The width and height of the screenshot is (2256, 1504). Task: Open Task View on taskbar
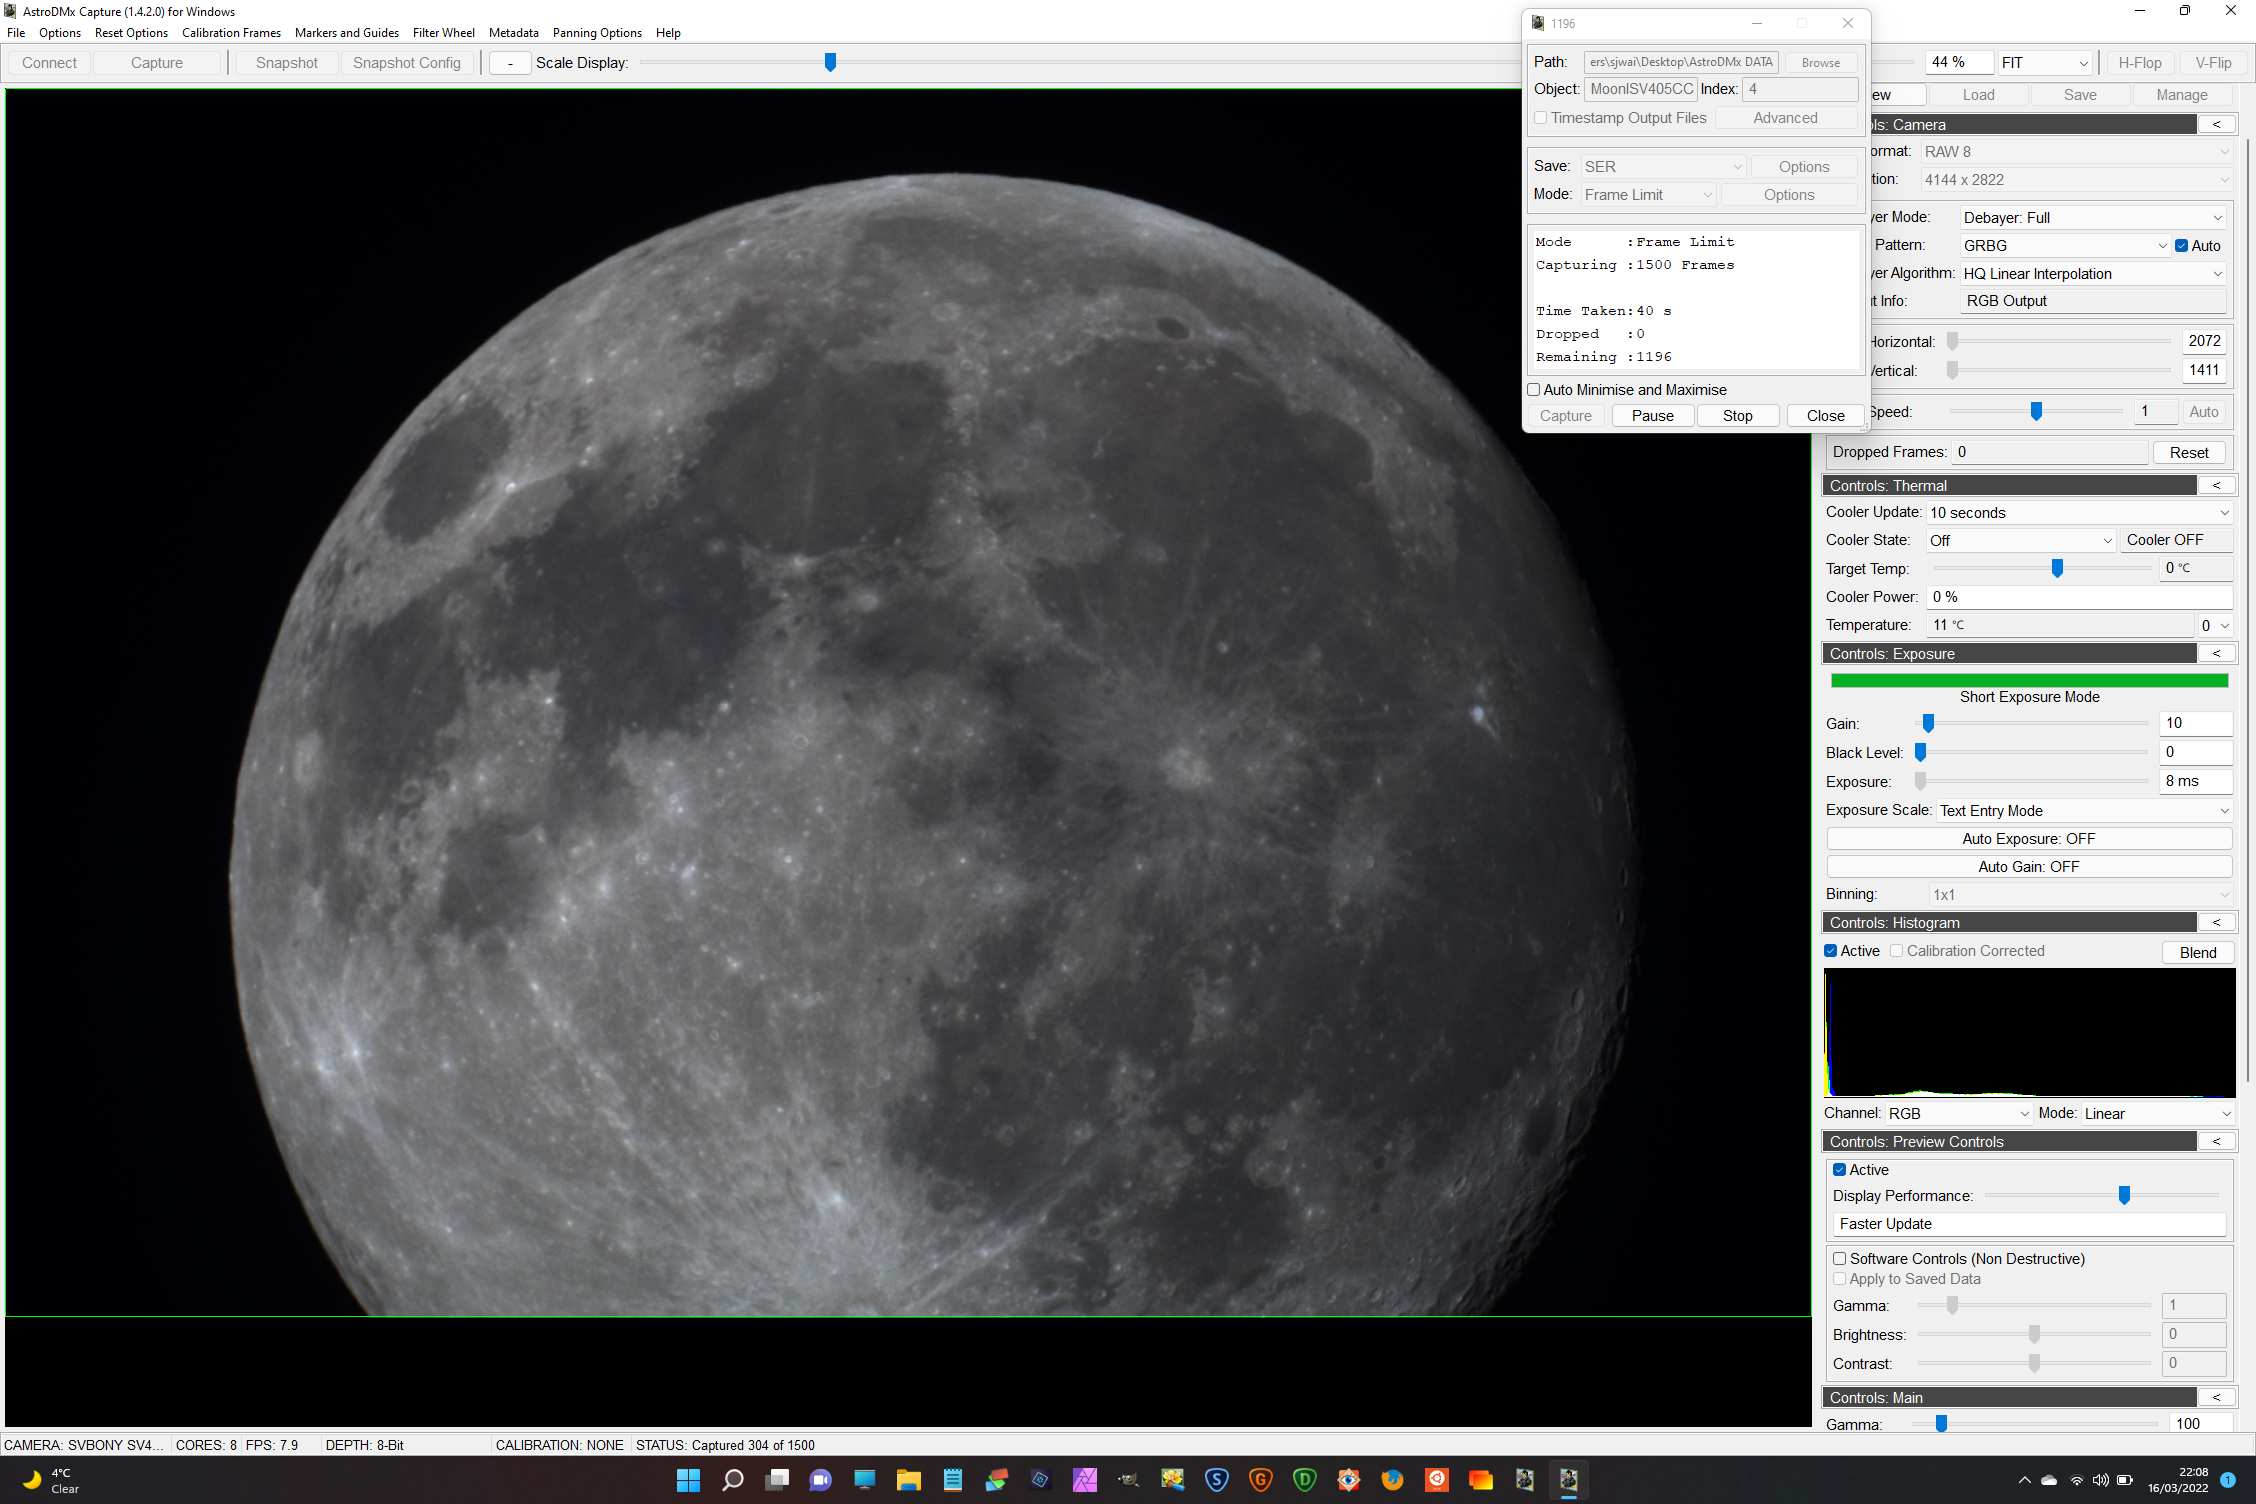coord(777,1480)
